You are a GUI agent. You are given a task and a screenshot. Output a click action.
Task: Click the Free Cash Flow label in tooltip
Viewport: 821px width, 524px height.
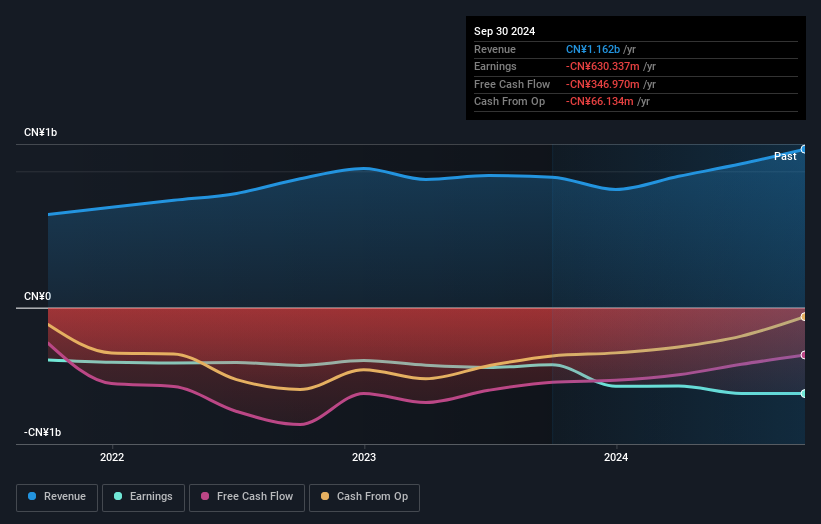pos(512,84)
